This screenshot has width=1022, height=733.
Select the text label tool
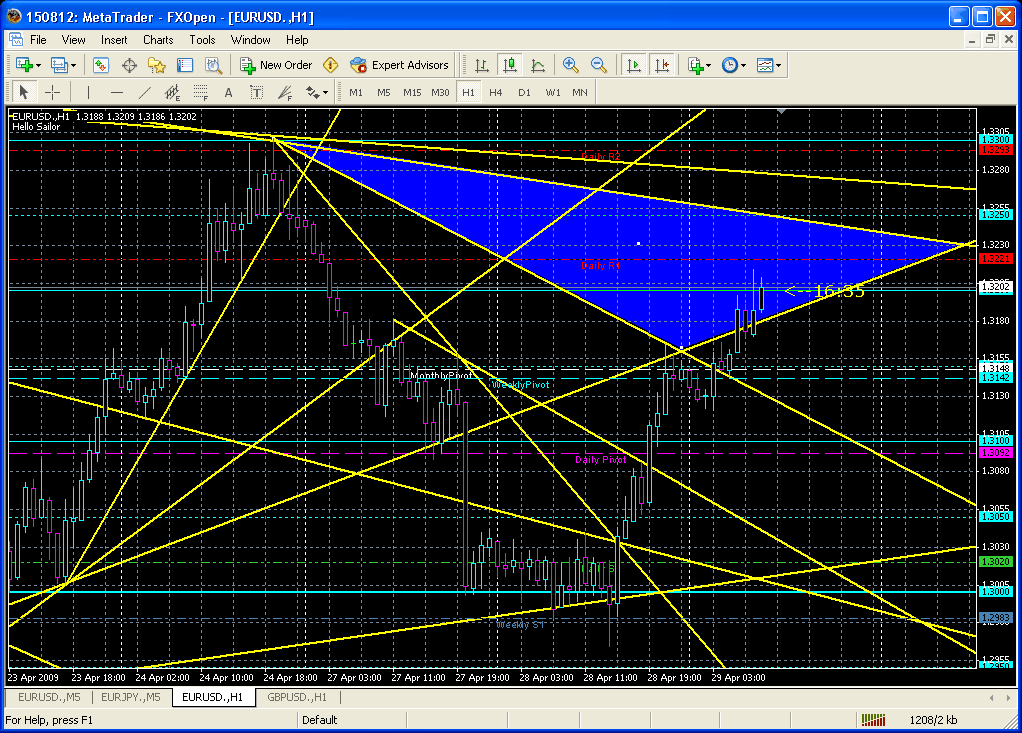point(228,92)
